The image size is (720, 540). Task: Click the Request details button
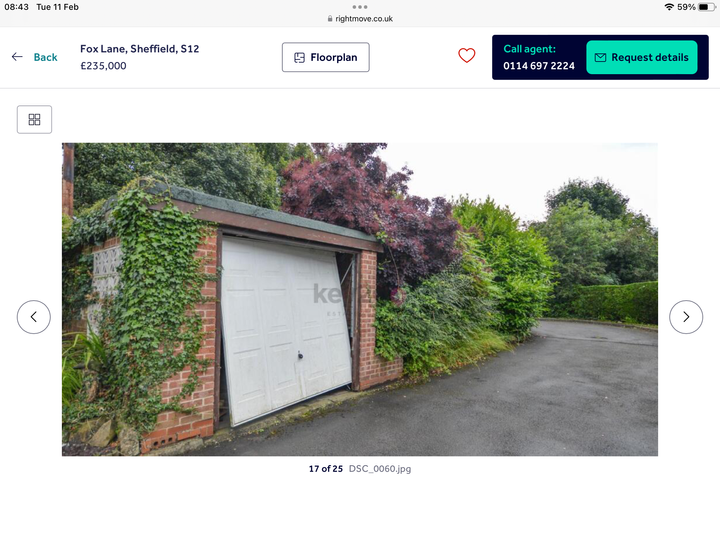tap(642, 57)
